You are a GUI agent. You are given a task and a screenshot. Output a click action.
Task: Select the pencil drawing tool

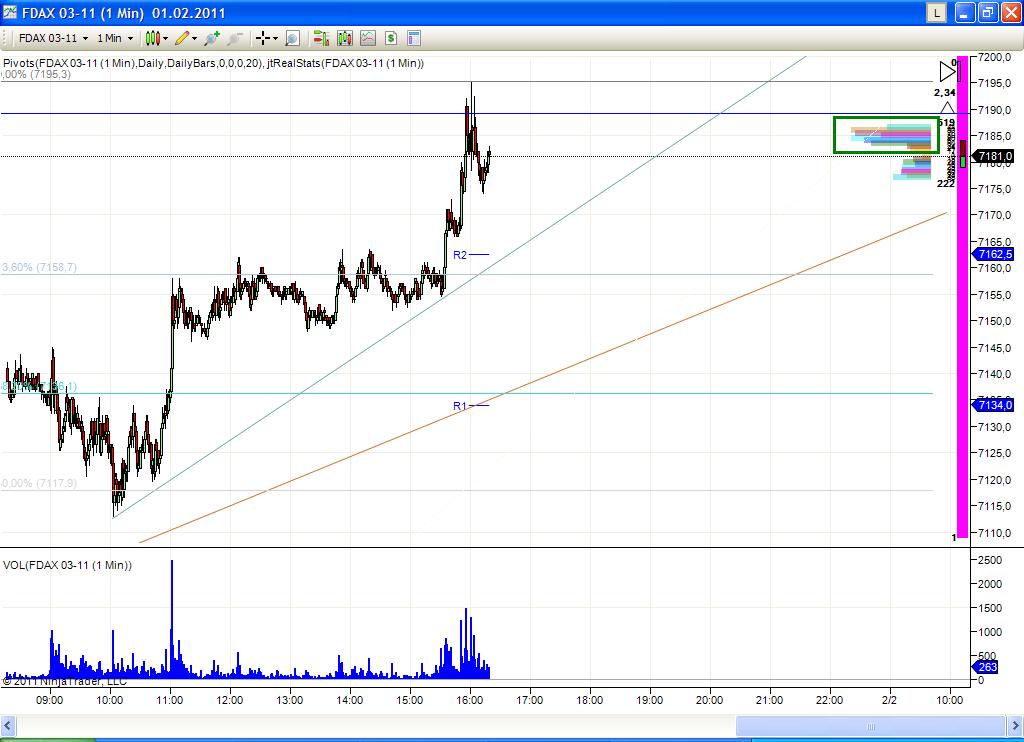coord(184,38)
